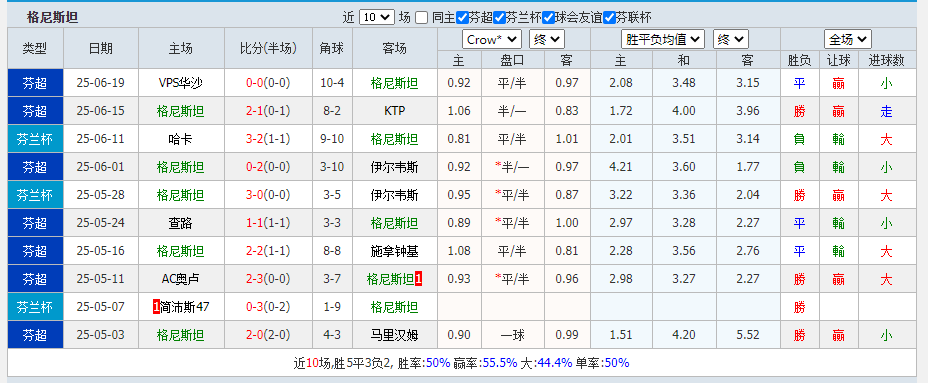Uncheck the 芬兰杯 filter checkbox

[500, 18]
